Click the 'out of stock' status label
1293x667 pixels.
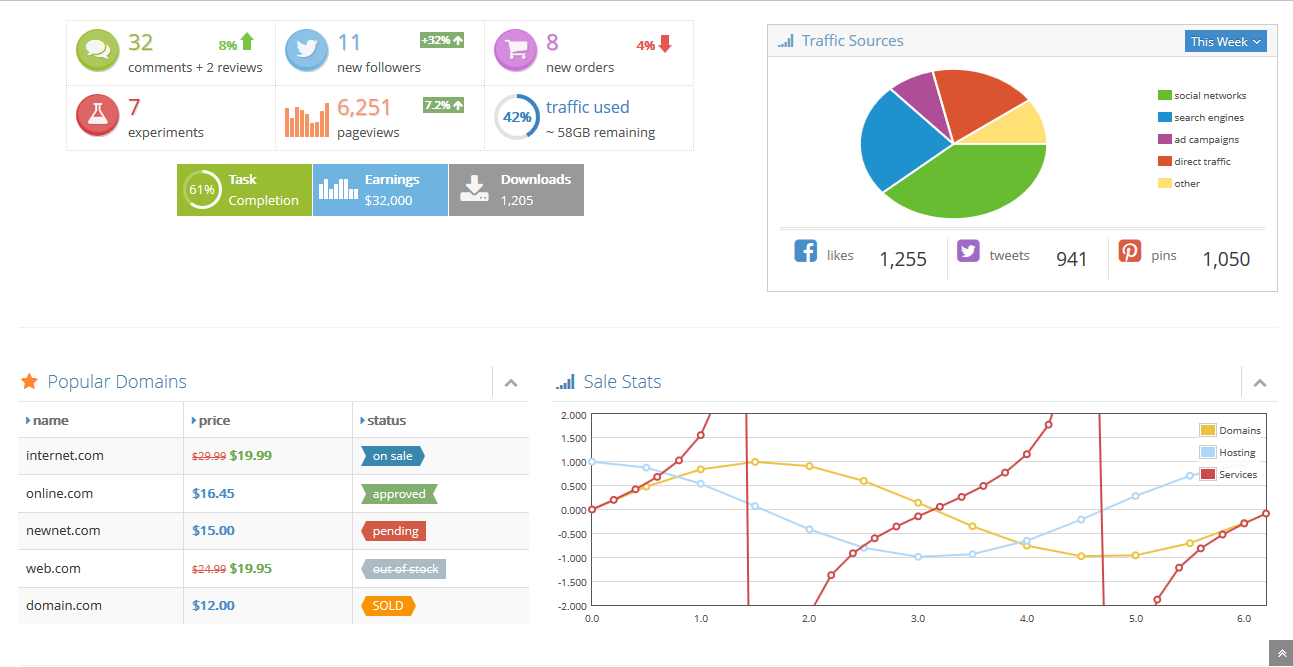click(404, 569)
